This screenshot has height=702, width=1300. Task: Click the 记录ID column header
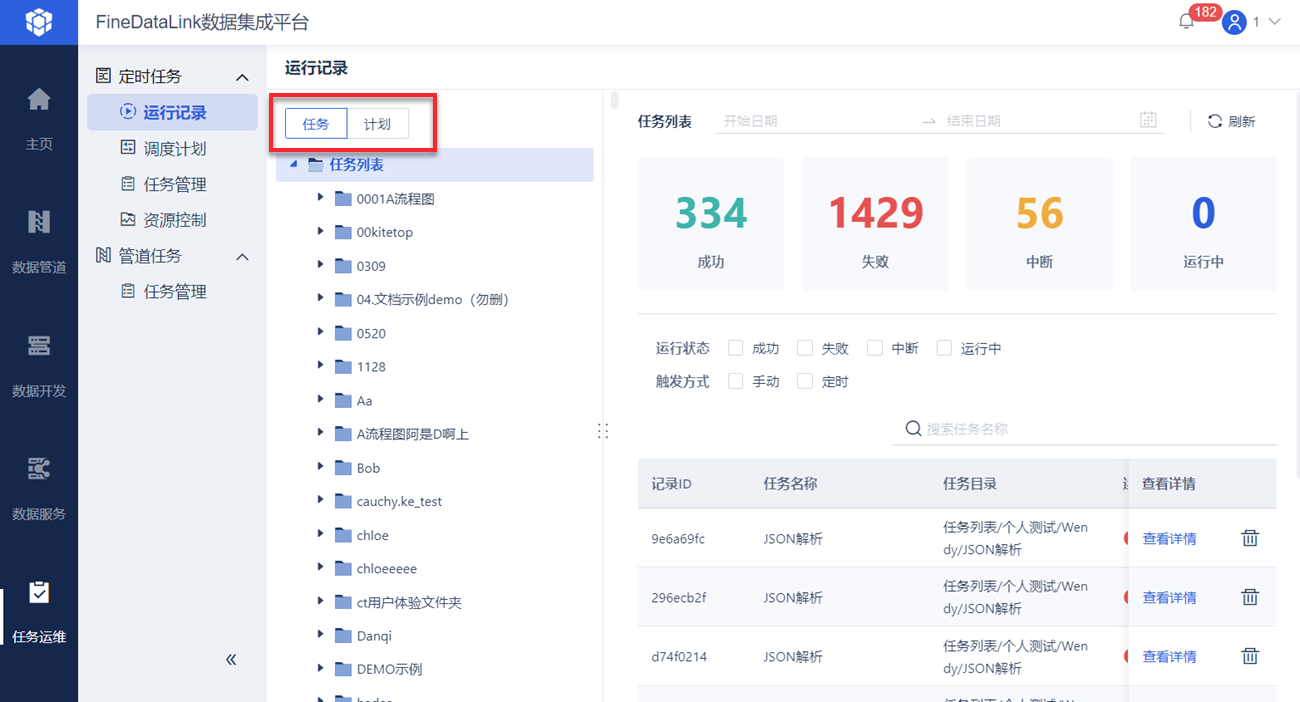click(x=672, y=484)
